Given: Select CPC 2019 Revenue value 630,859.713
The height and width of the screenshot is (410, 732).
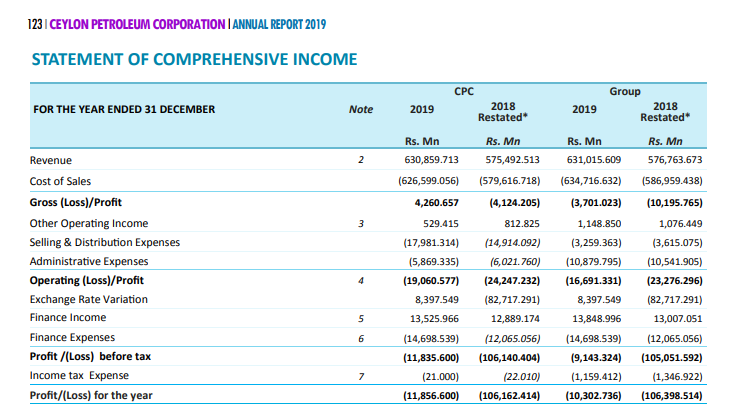Looking at the screenshot, I should [431, 160].
